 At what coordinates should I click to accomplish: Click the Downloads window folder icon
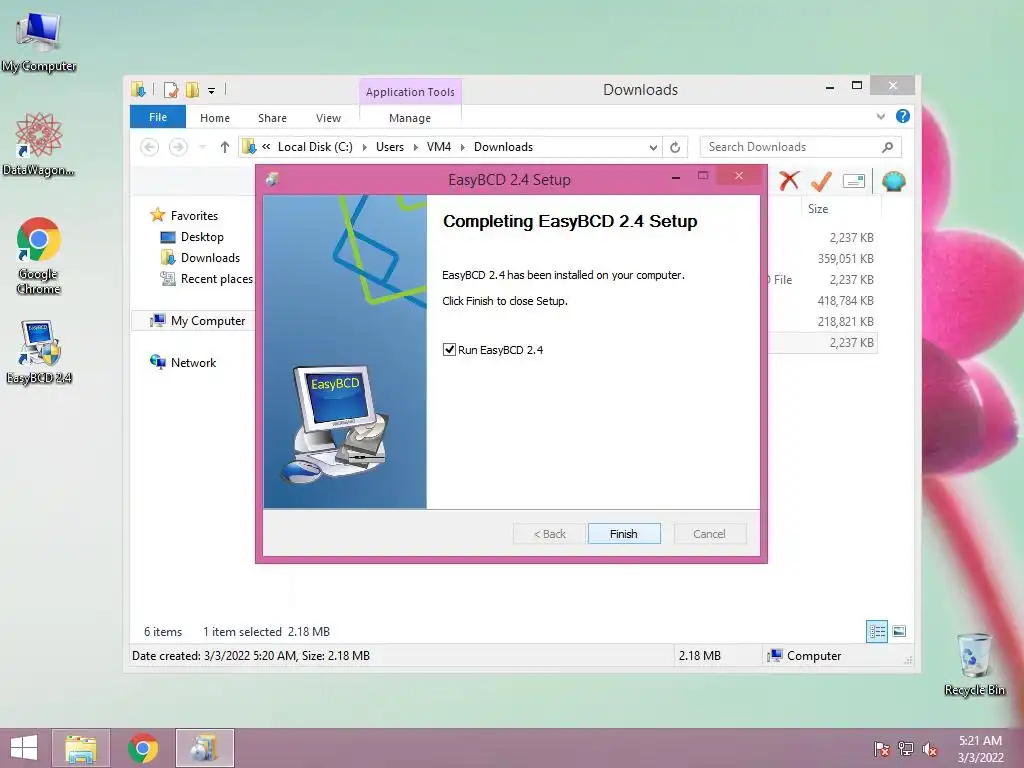tap(138, 89)
